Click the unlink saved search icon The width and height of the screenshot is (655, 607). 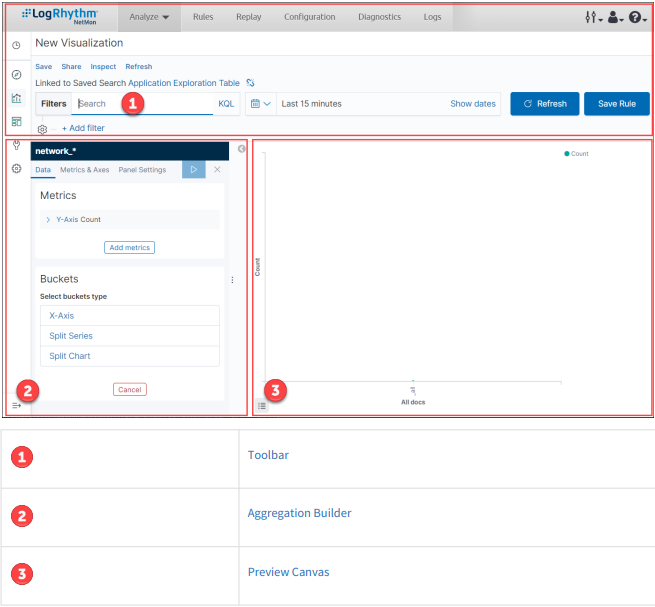250,83
